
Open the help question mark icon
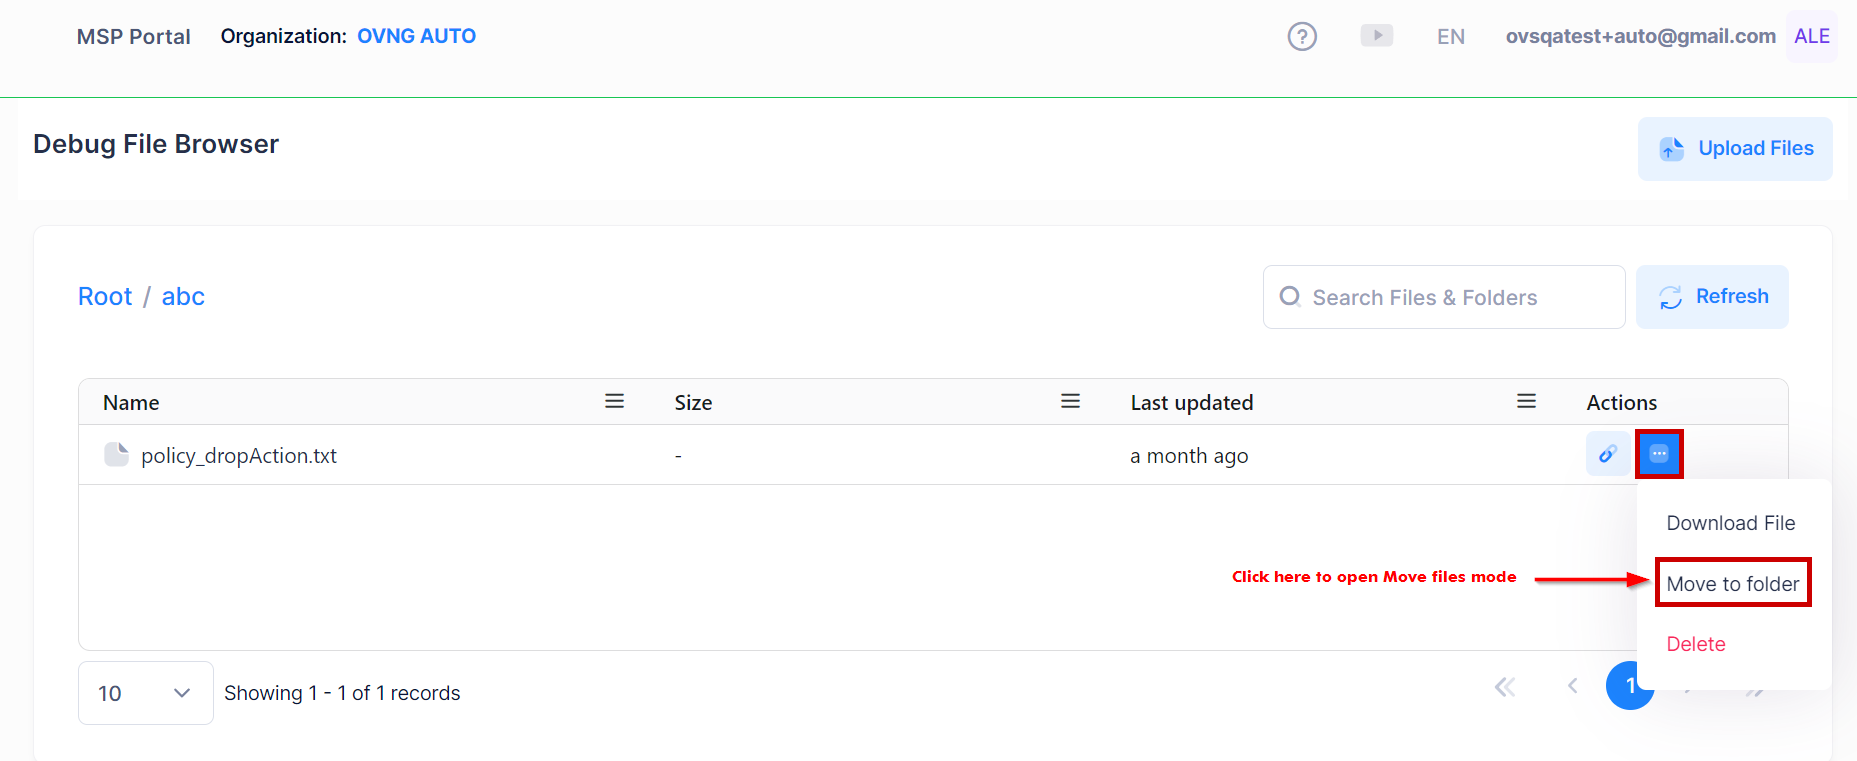[1302, 36]
